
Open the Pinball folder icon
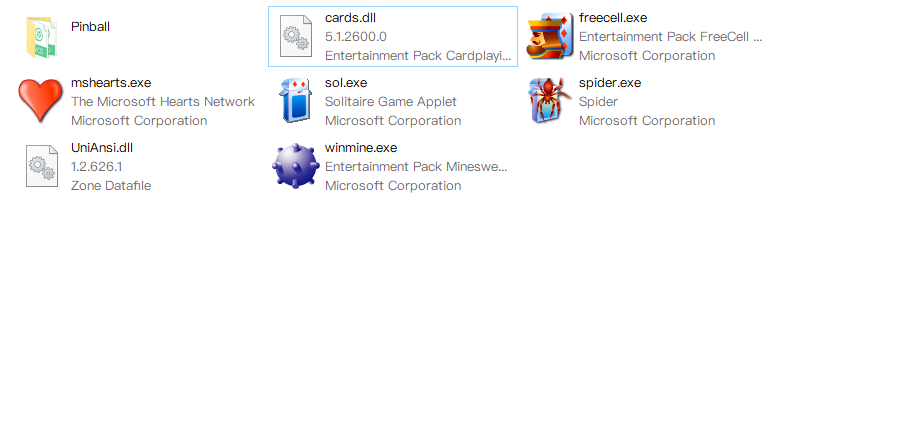(42, 37)
